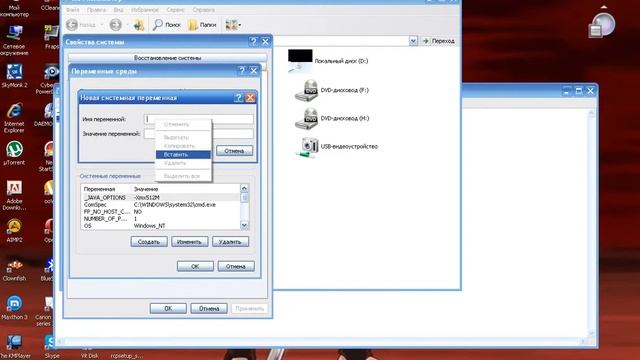Viewport: 640px width, 360px height.
Task: Select DVD-дисковод (F:) drive
Action: pyautogui.click(x=332, y=90)
